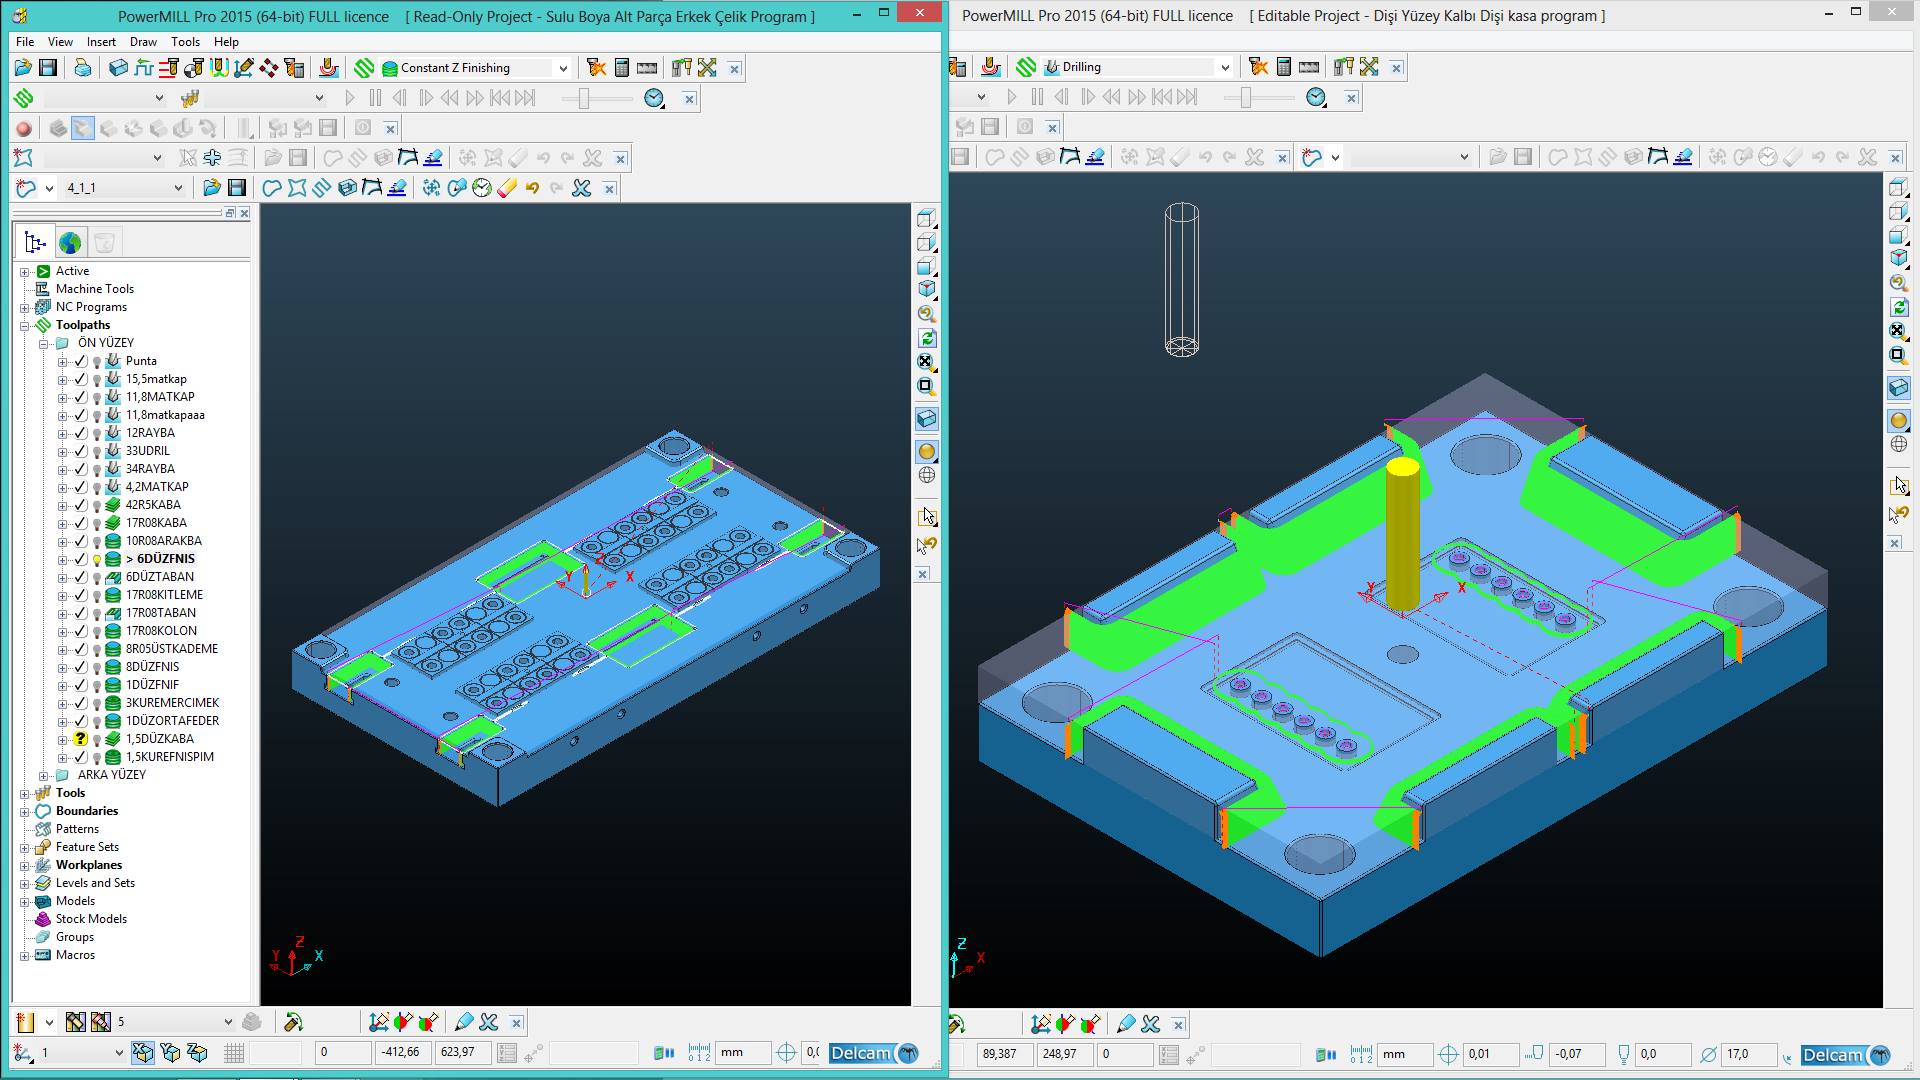Click the Delcam logo in left window
The width and height of the screenshot is (1920, 1080).
874,1053
